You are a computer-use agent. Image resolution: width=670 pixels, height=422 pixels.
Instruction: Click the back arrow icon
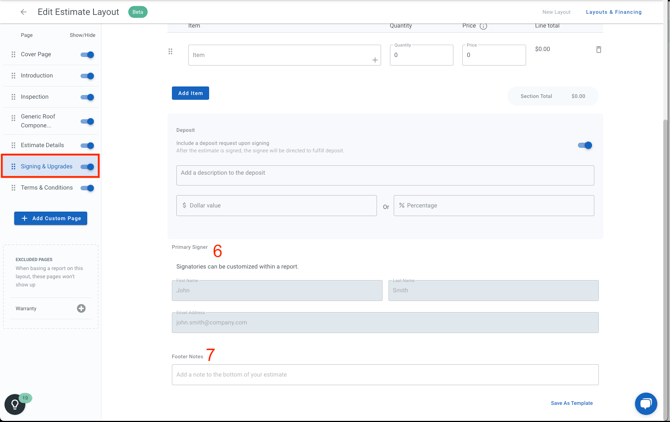point(24,12)
